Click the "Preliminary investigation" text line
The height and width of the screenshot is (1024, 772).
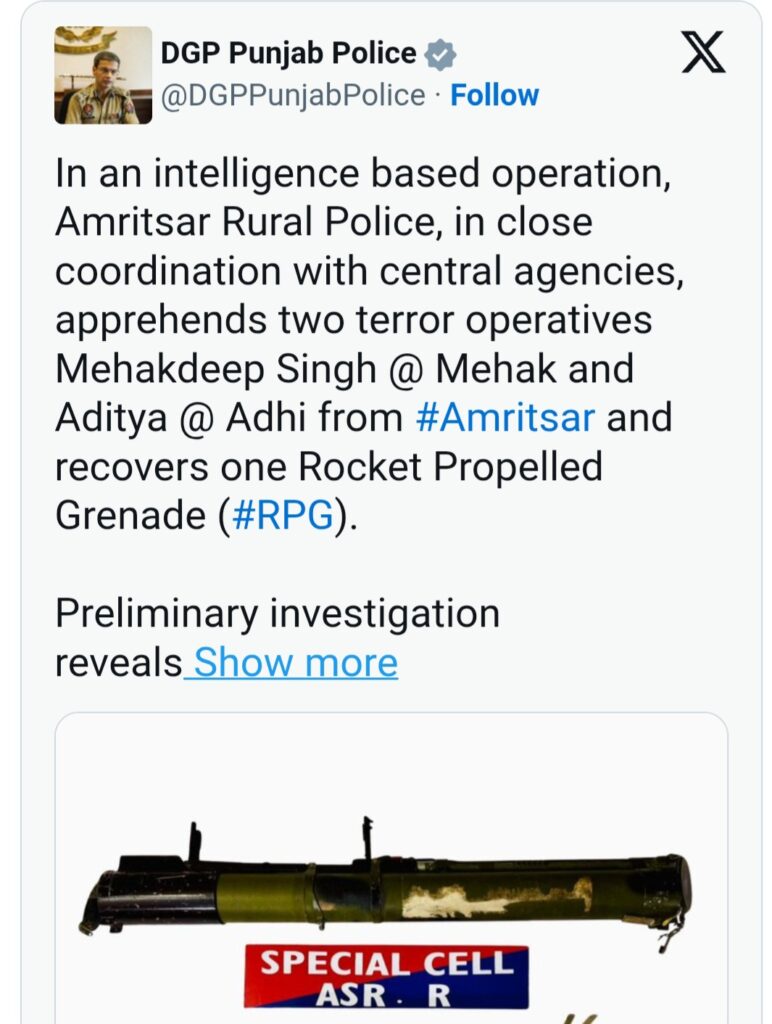pos(277,613)
